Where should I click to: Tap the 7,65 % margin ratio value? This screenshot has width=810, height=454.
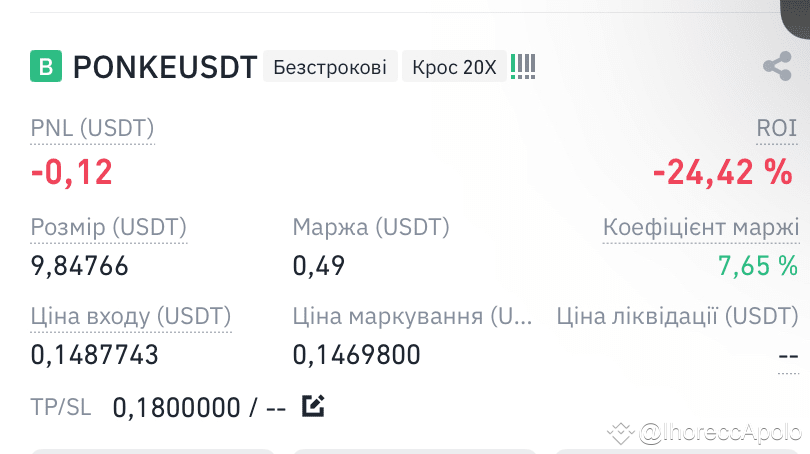click(758, 266)
